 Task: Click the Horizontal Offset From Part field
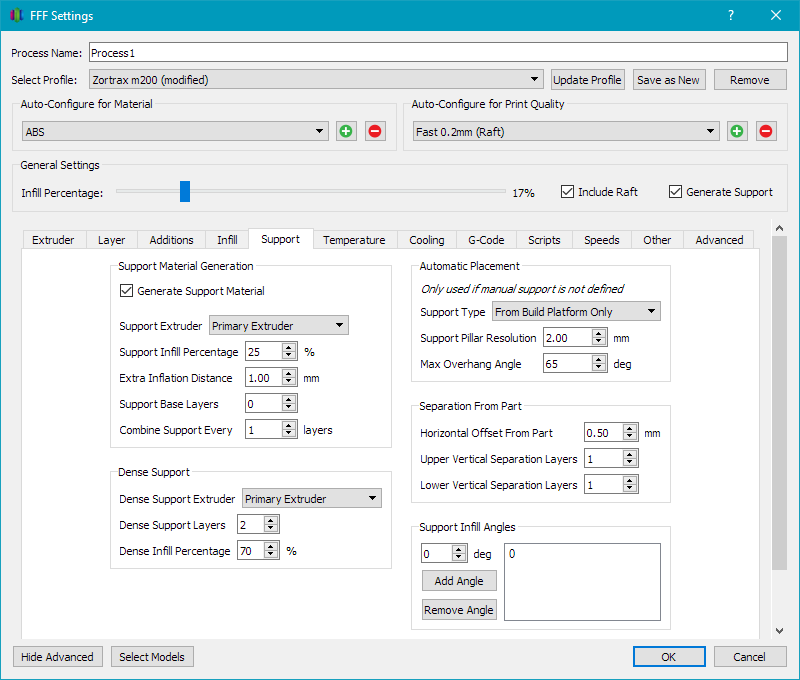pos(604,433)
